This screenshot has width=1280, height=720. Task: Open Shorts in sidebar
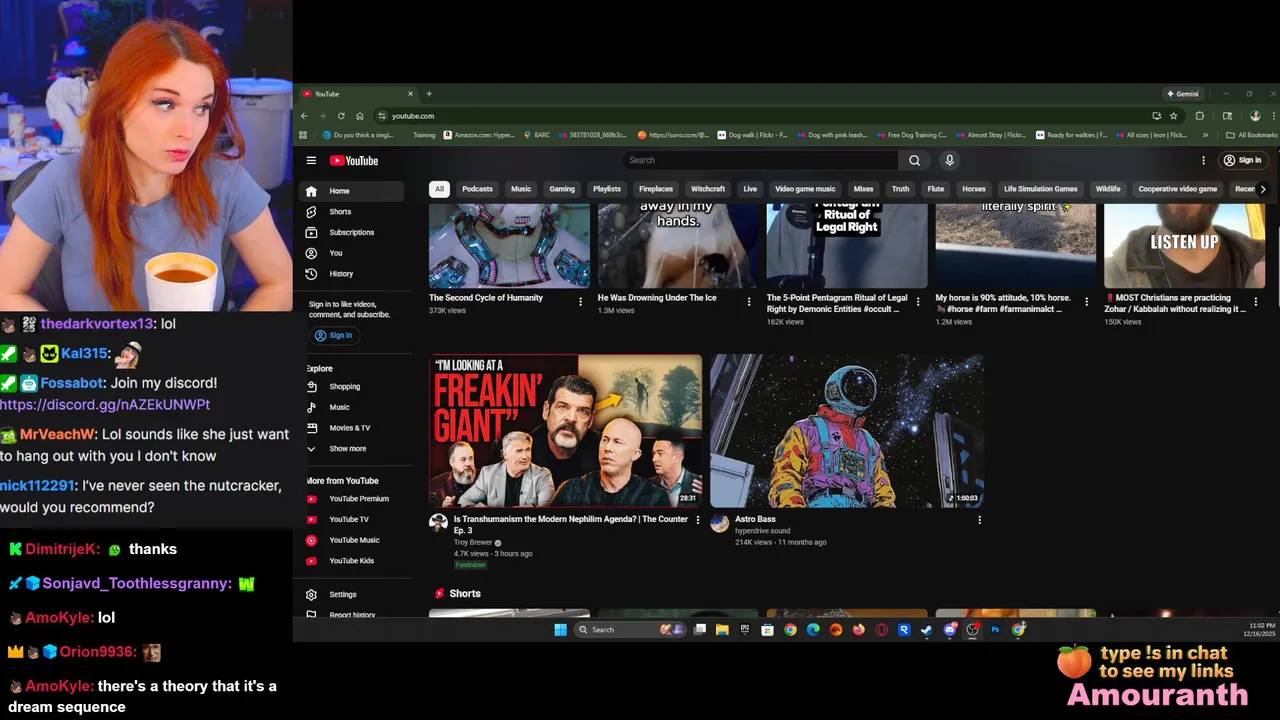[354, 212]
